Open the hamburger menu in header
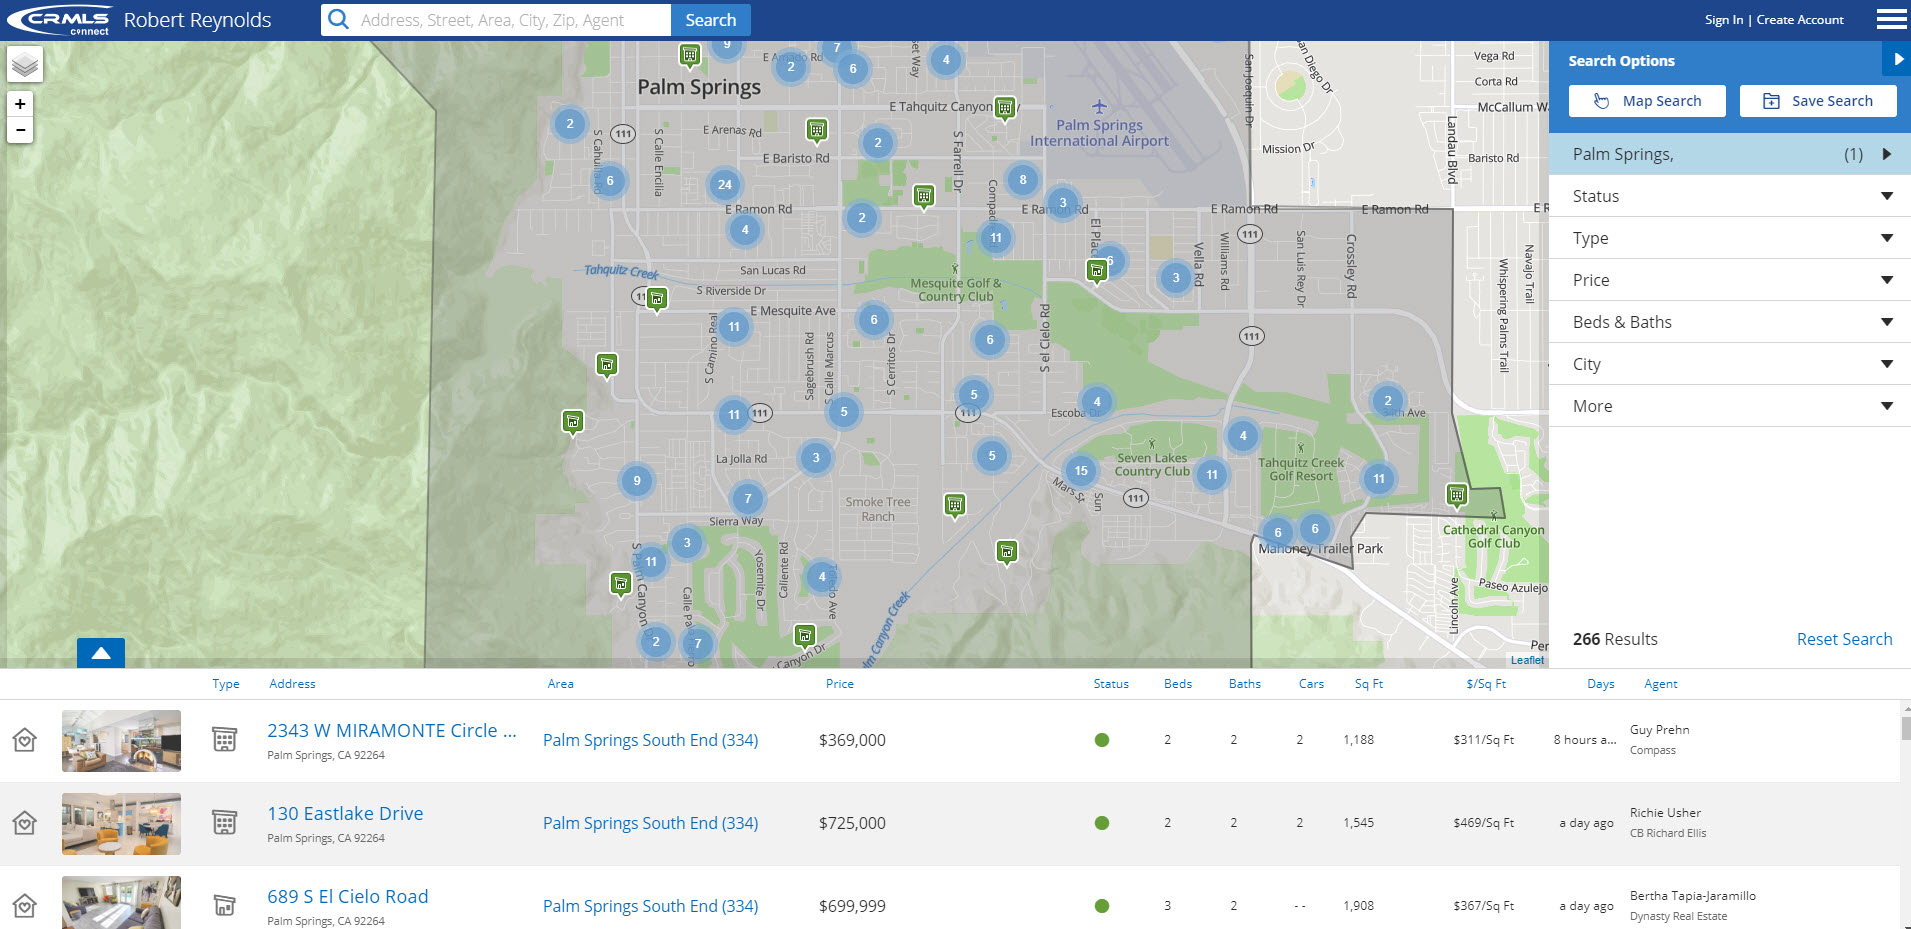Image resolution: width=1911 pixels, height=929 pixels. [1890, 20]
